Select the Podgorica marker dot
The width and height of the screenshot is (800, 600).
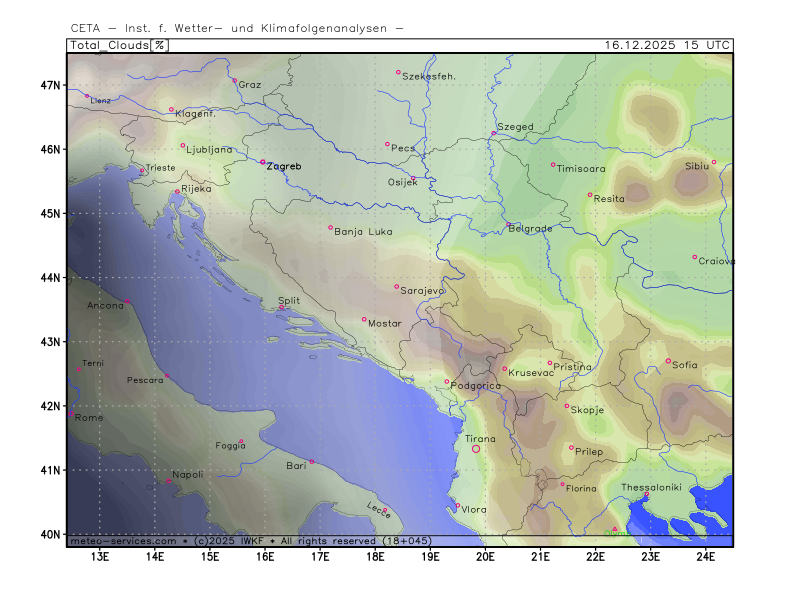(x=447, y=381)
